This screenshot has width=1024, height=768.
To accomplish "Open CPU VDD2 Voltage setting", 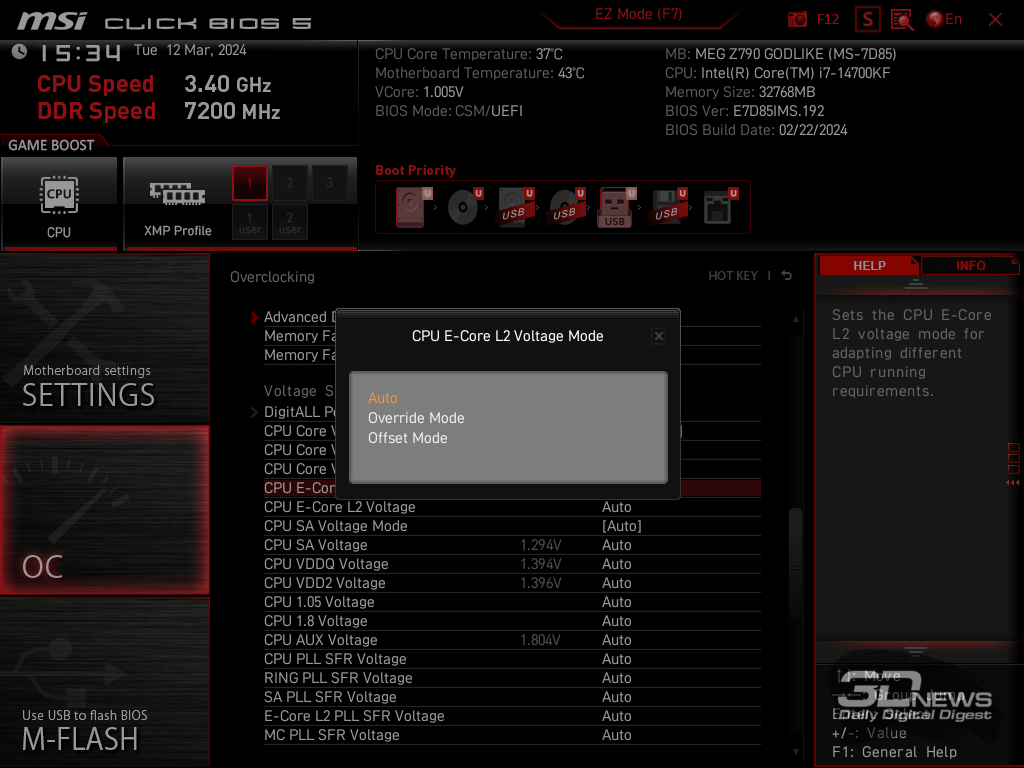I will 512,583.
